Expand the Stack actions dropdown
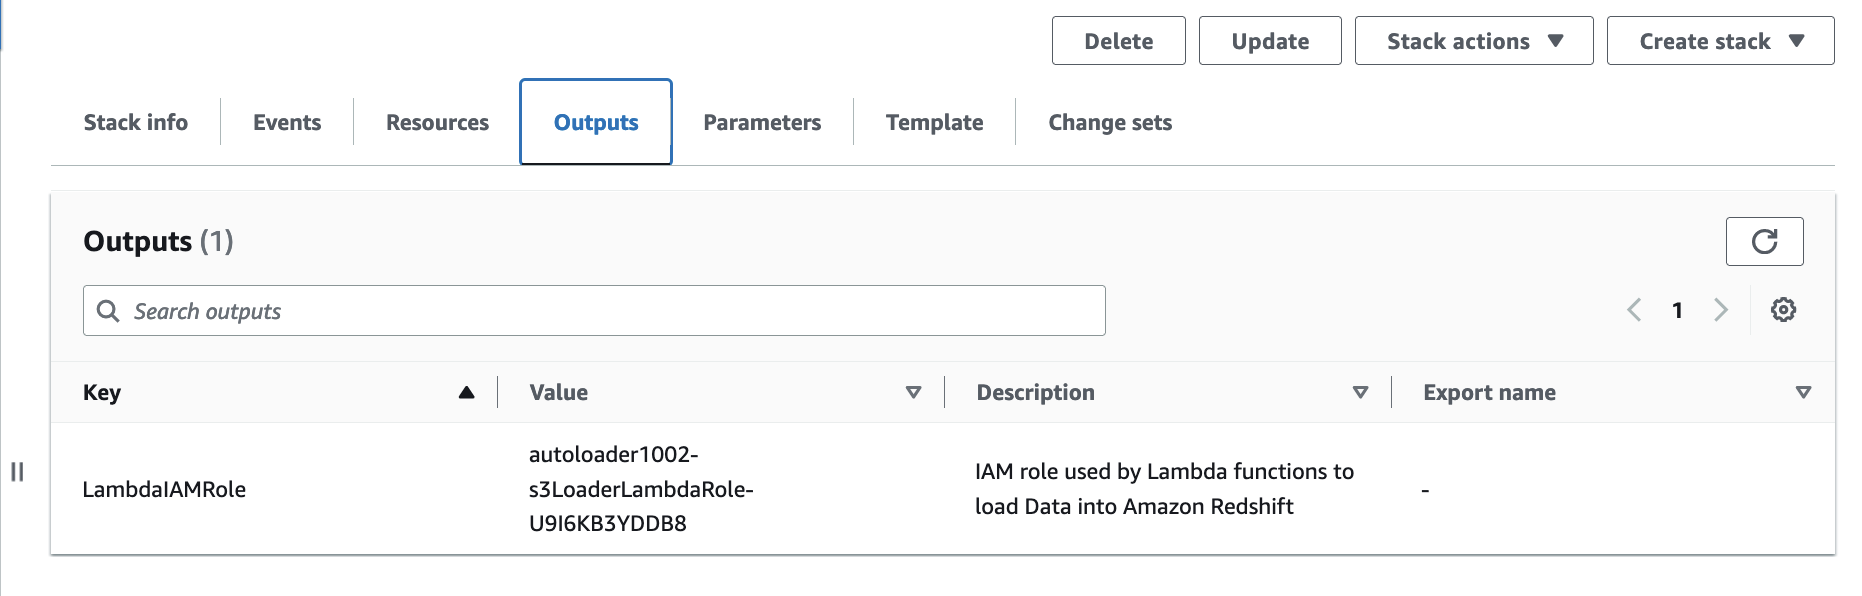 (x=1474, y=41)
